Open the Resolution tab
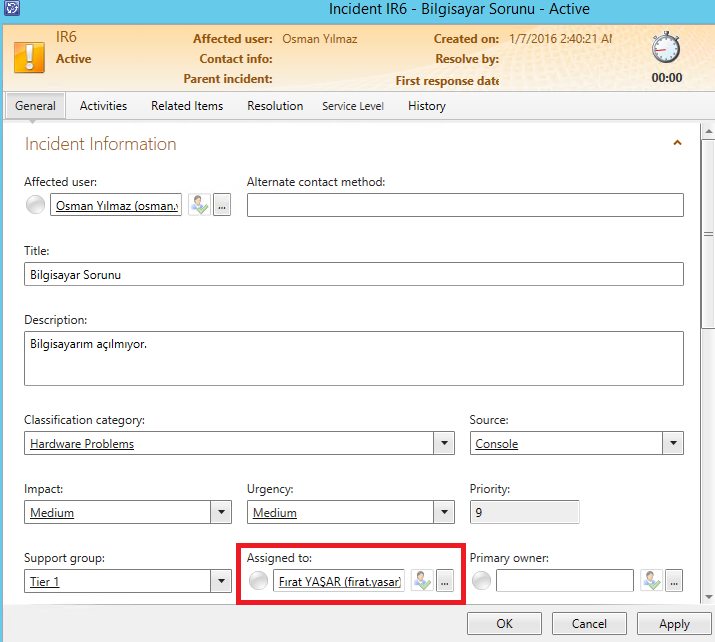This screenshot has width=715, height=642. pyautogui.click(x=275, y=106)
